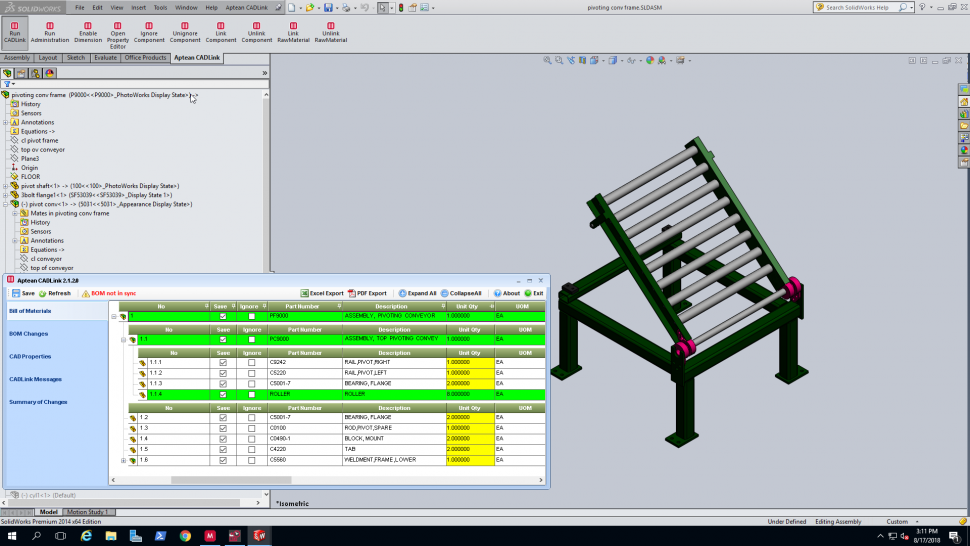Open CAD Properties in CADLink sidebar

tap(30, 357)
